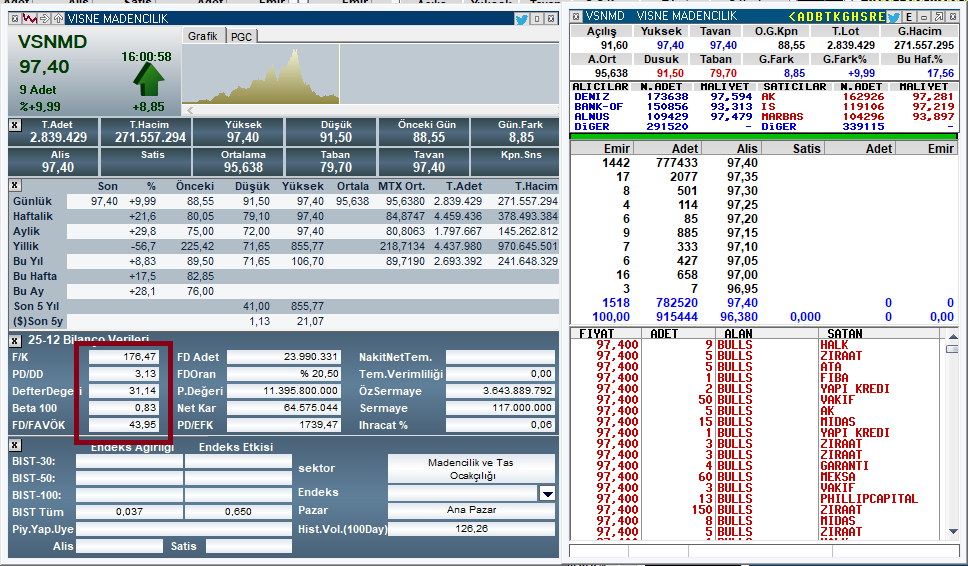
Task: Select the yellow A letter in VSNMD title bar
Action: tap(802, 17)
